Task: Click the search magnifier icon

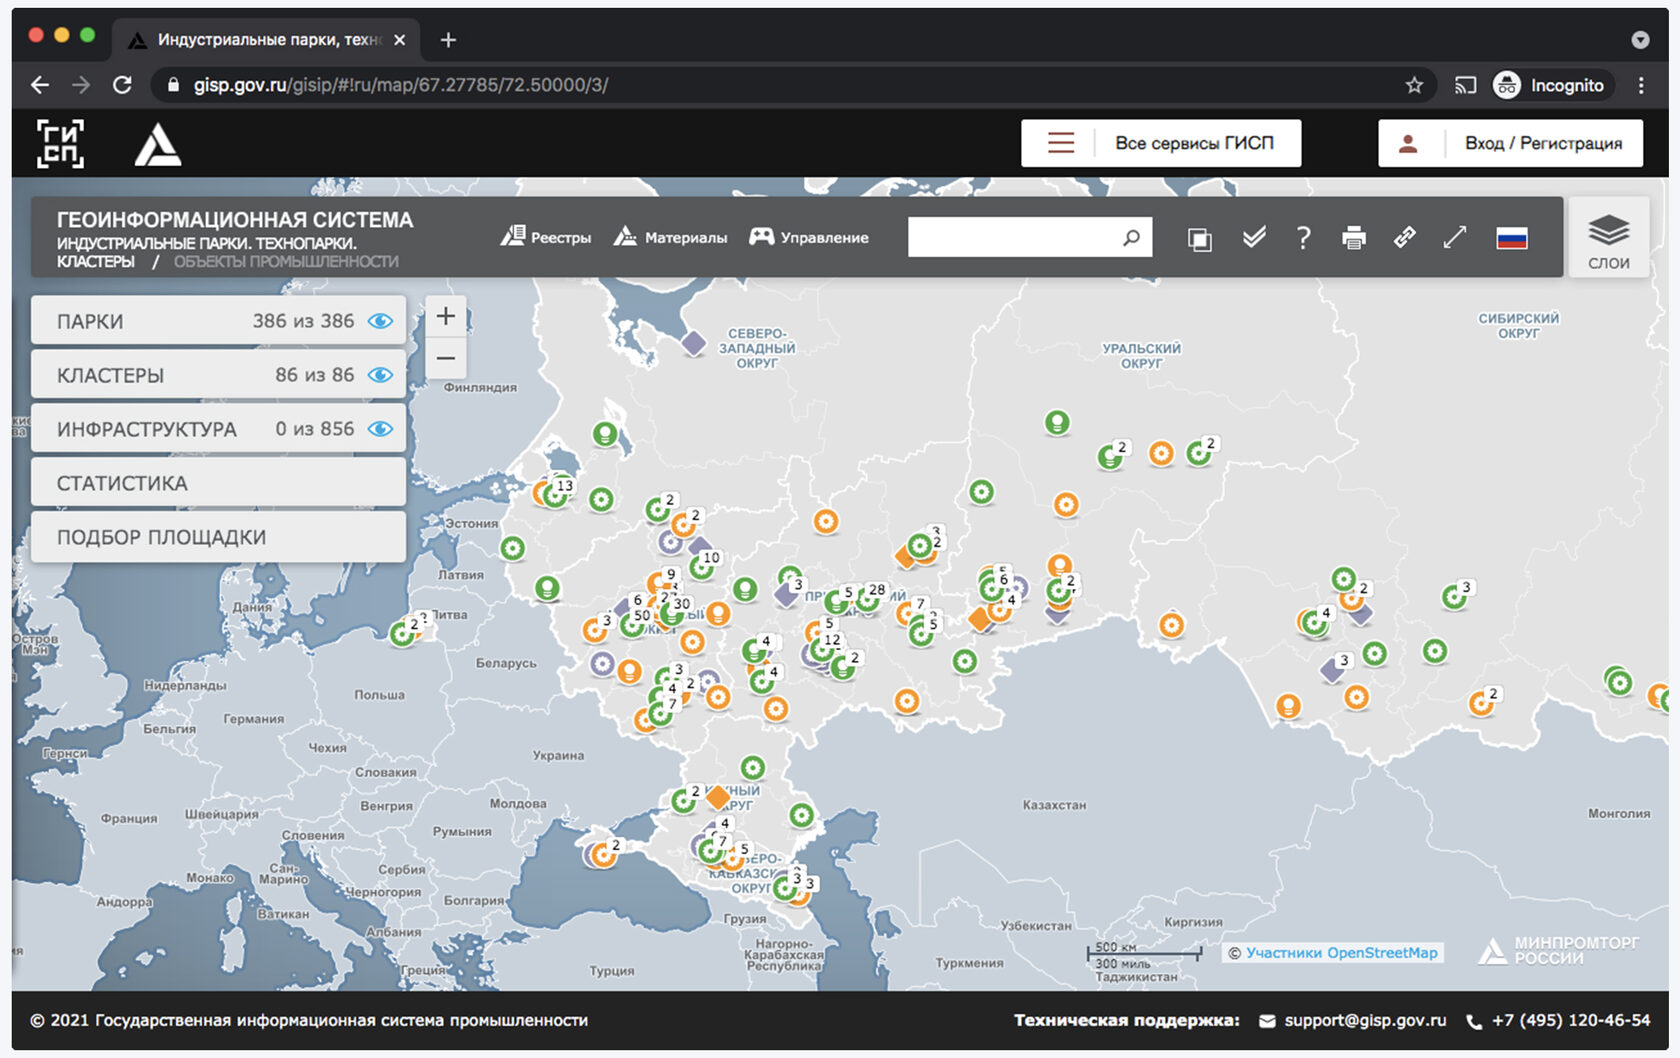Action: pyautogui.click(x=1131, y=238)
